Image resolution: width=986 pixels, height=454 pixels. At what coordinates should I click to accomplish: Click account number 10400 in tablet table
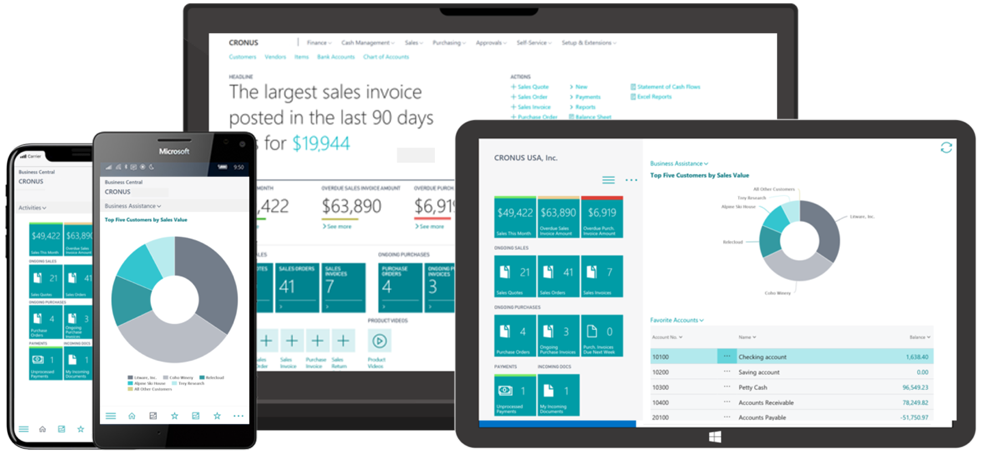click(660, 402)
